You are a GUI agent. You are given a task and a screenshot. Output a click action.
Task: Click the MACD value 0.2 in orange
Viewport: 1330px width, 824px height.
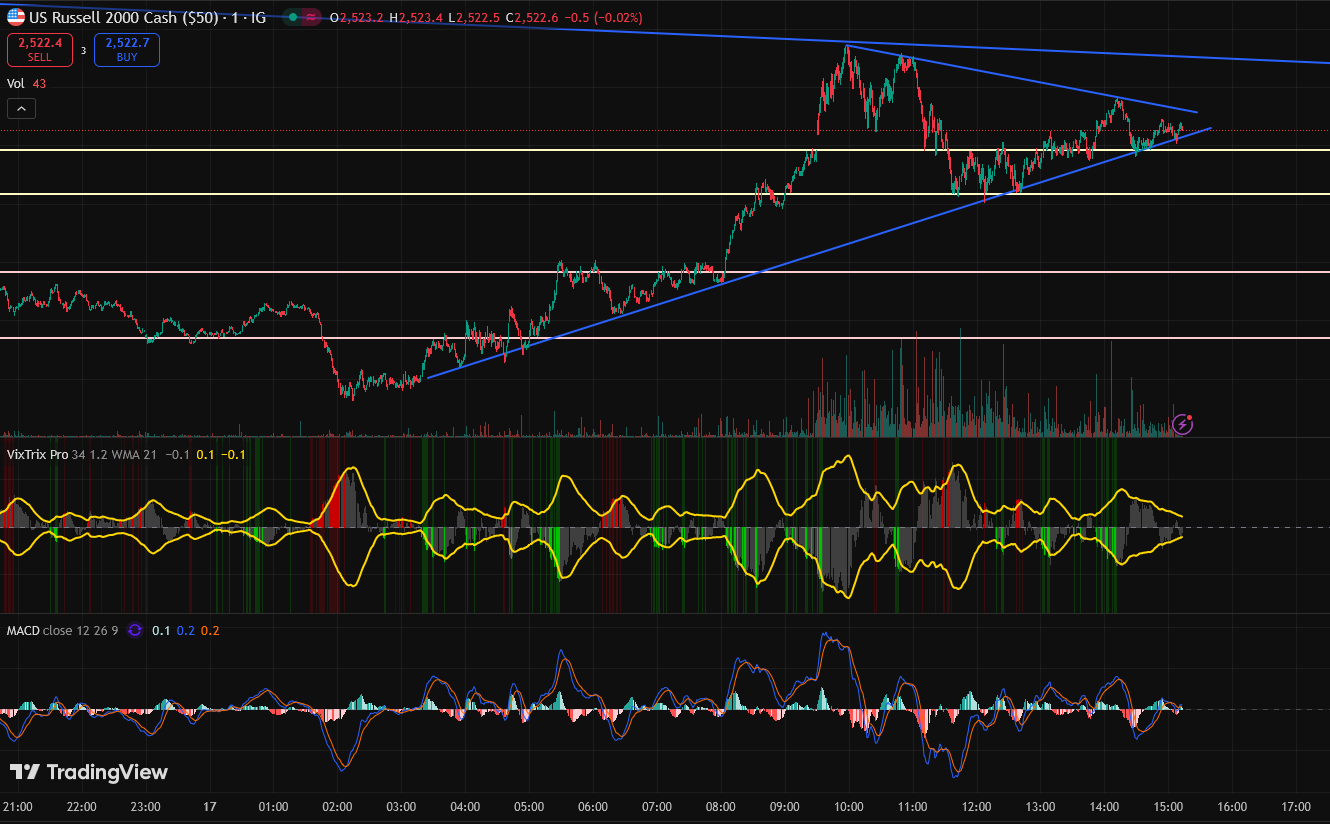[x=210, y=631]
